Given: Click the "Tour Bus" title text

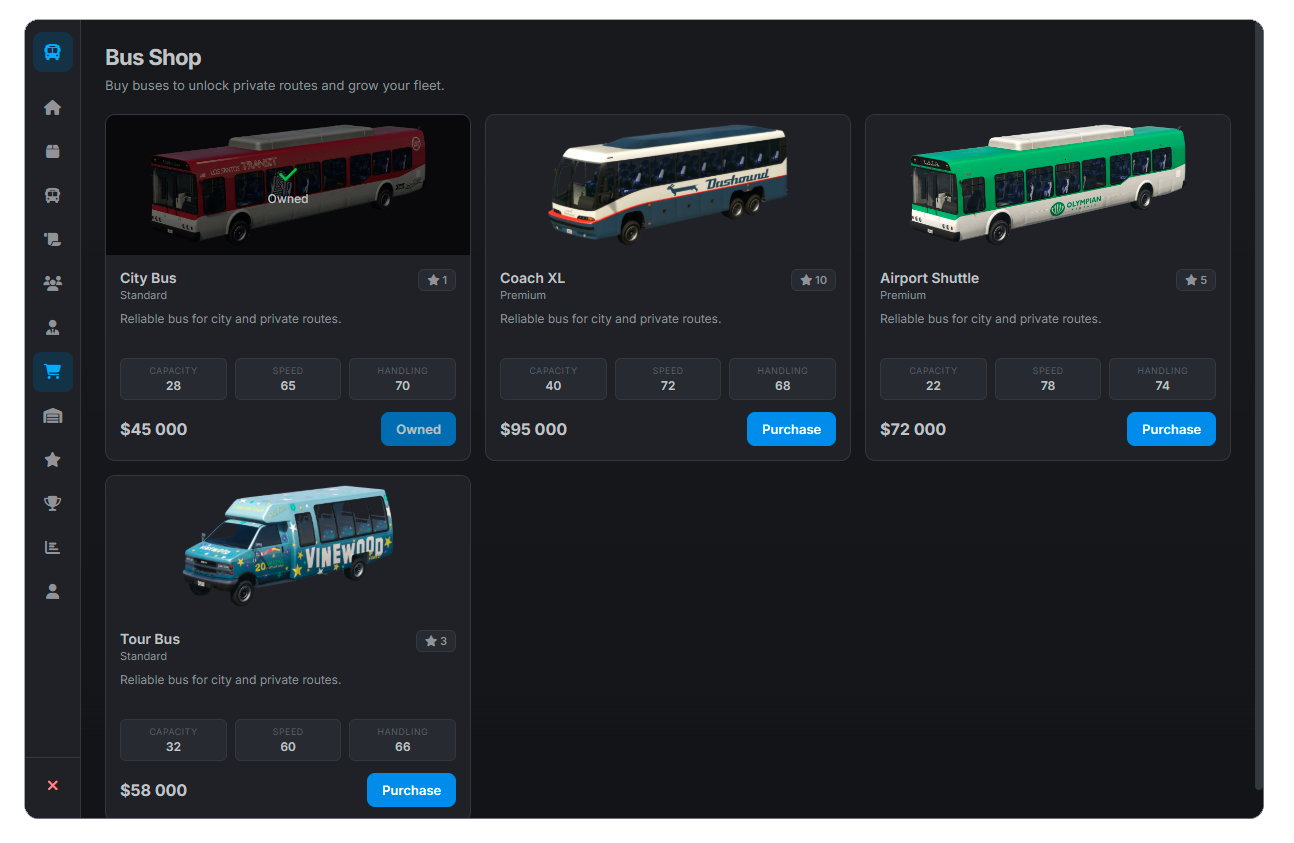Looking at the screenshot, I should 150,639.
